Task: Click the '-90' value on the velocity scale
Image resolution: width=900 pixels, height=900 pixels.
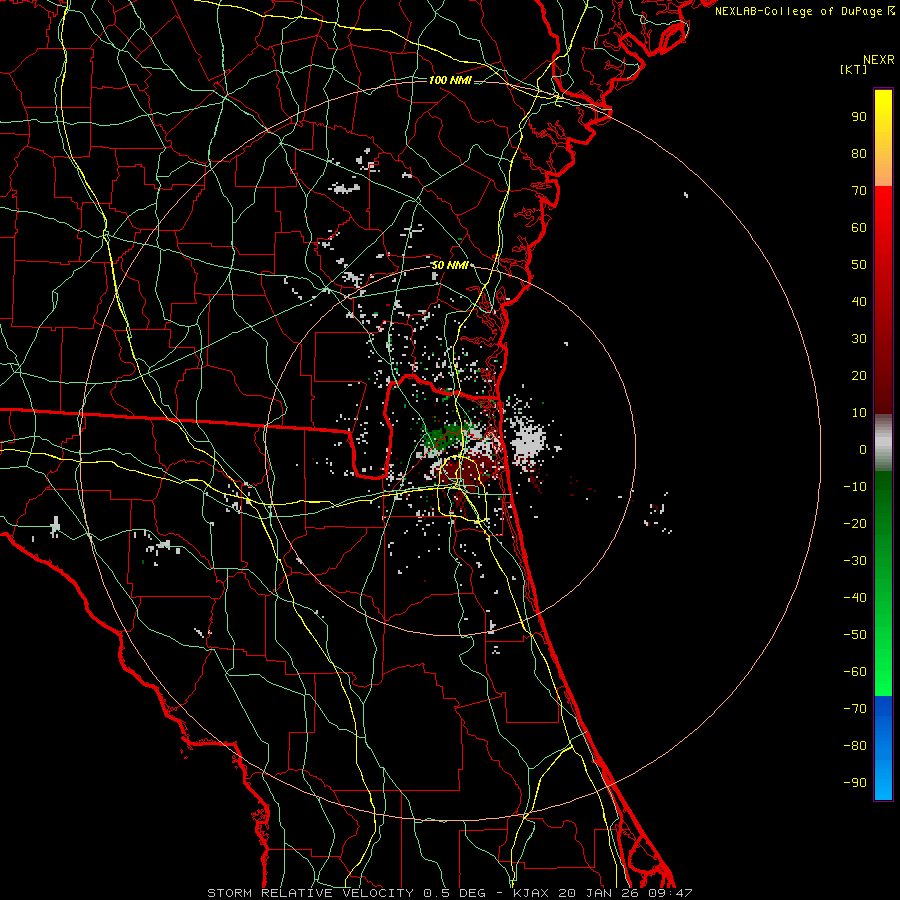Action: pyautogui.click(x=855, y=783)
